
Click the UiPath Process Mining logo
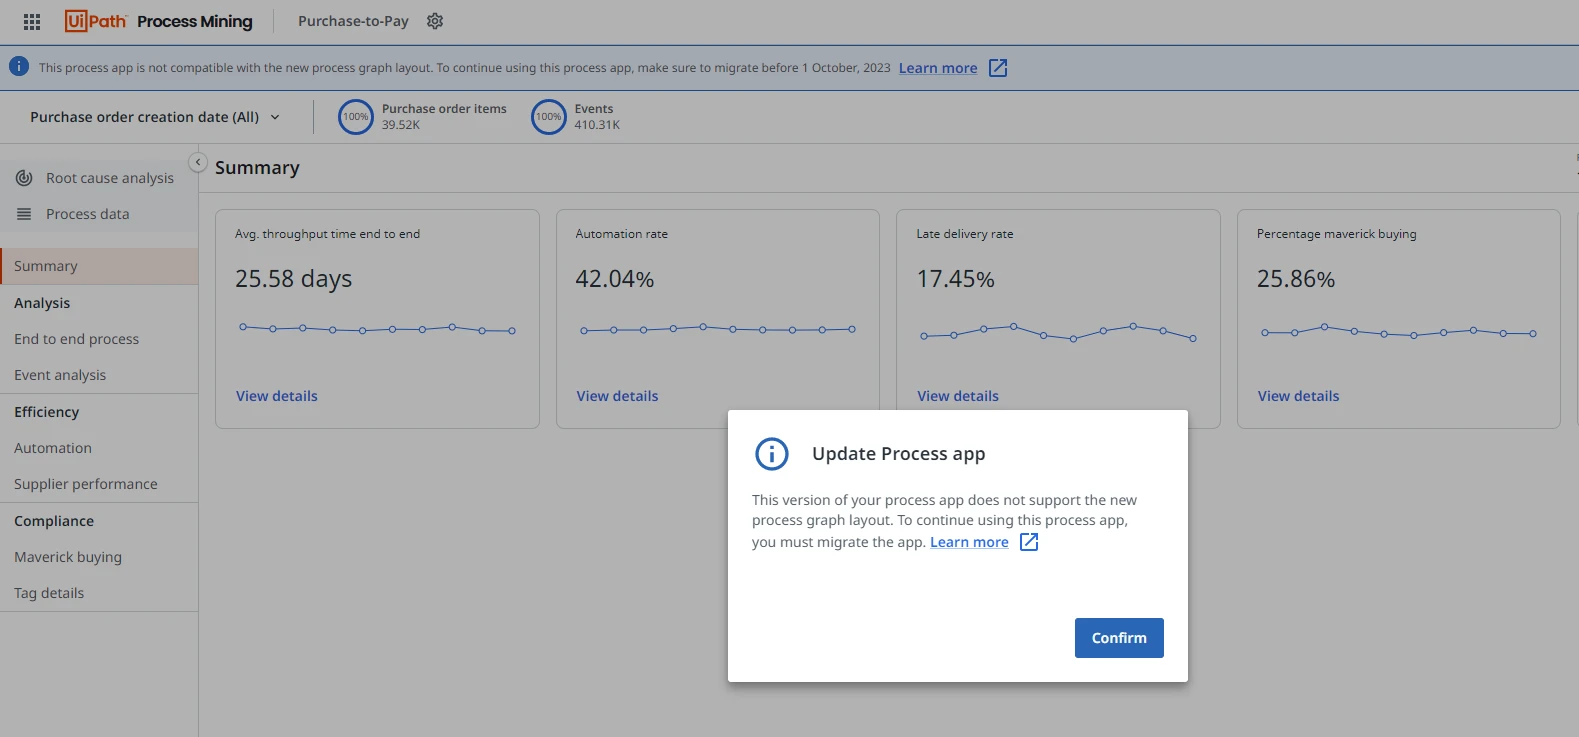point(159,21)
